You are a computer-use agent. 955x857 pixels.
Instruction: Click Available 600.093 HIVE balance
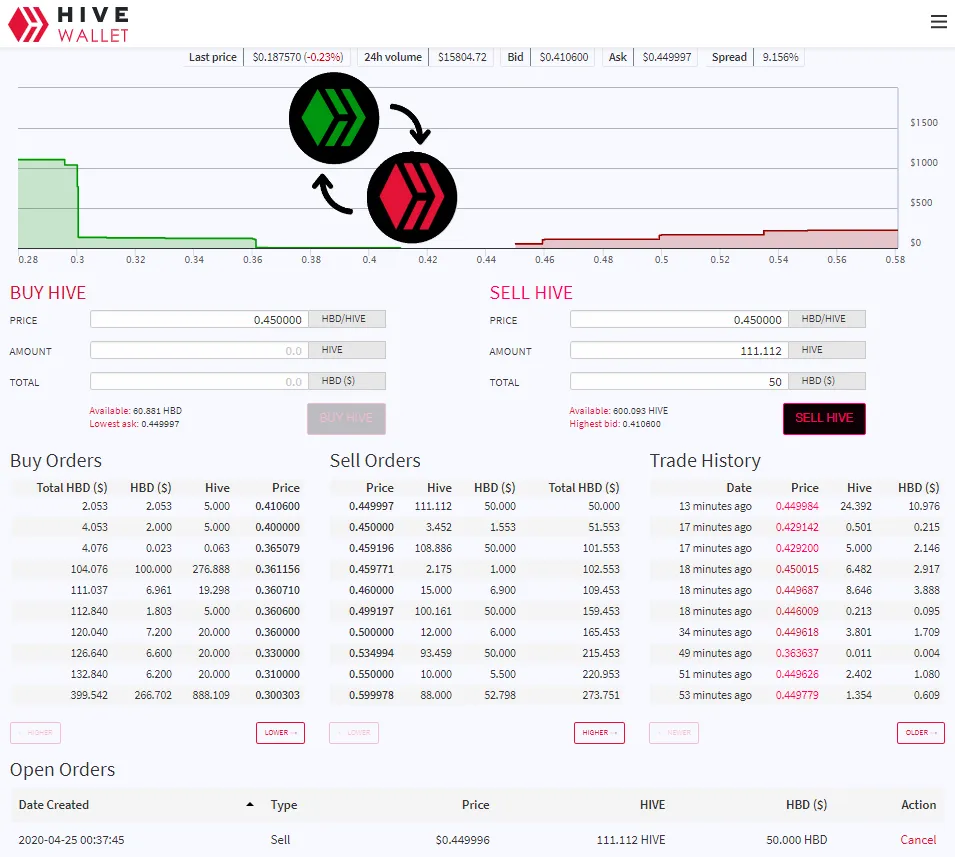point(618,411)
